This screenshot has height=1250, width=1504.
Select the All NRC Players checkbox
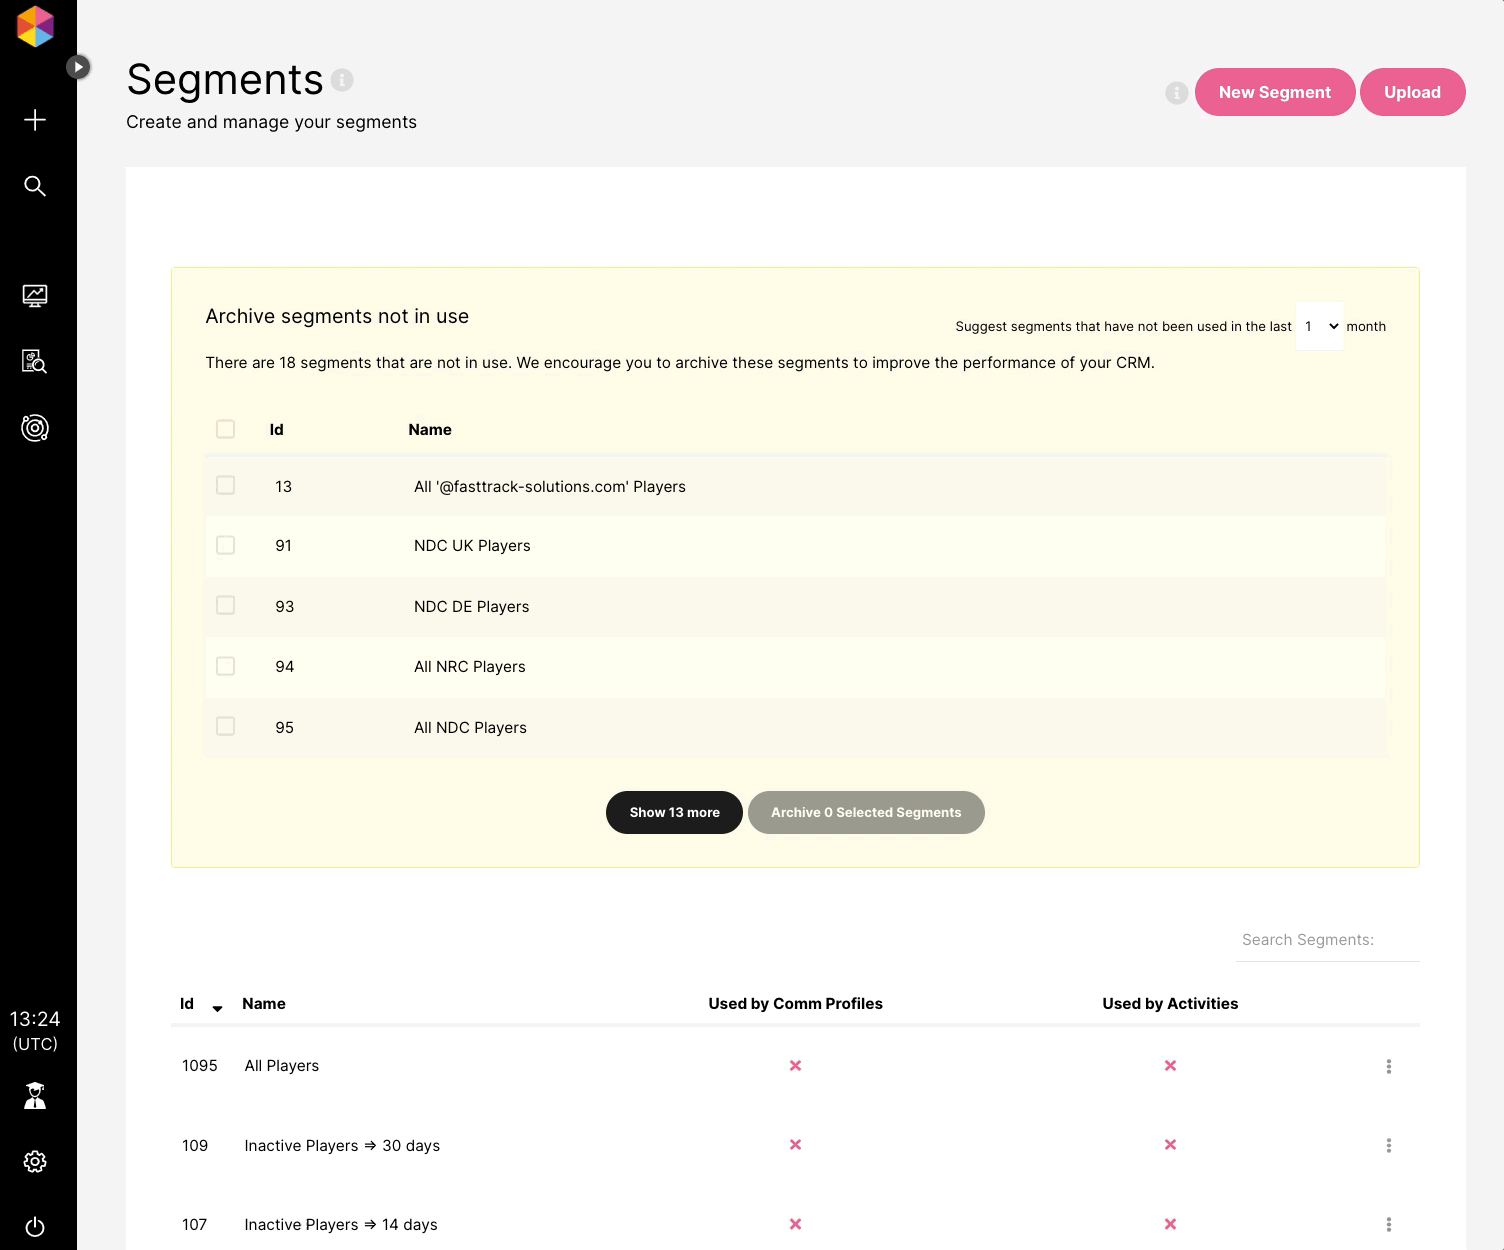click(226, 666)
